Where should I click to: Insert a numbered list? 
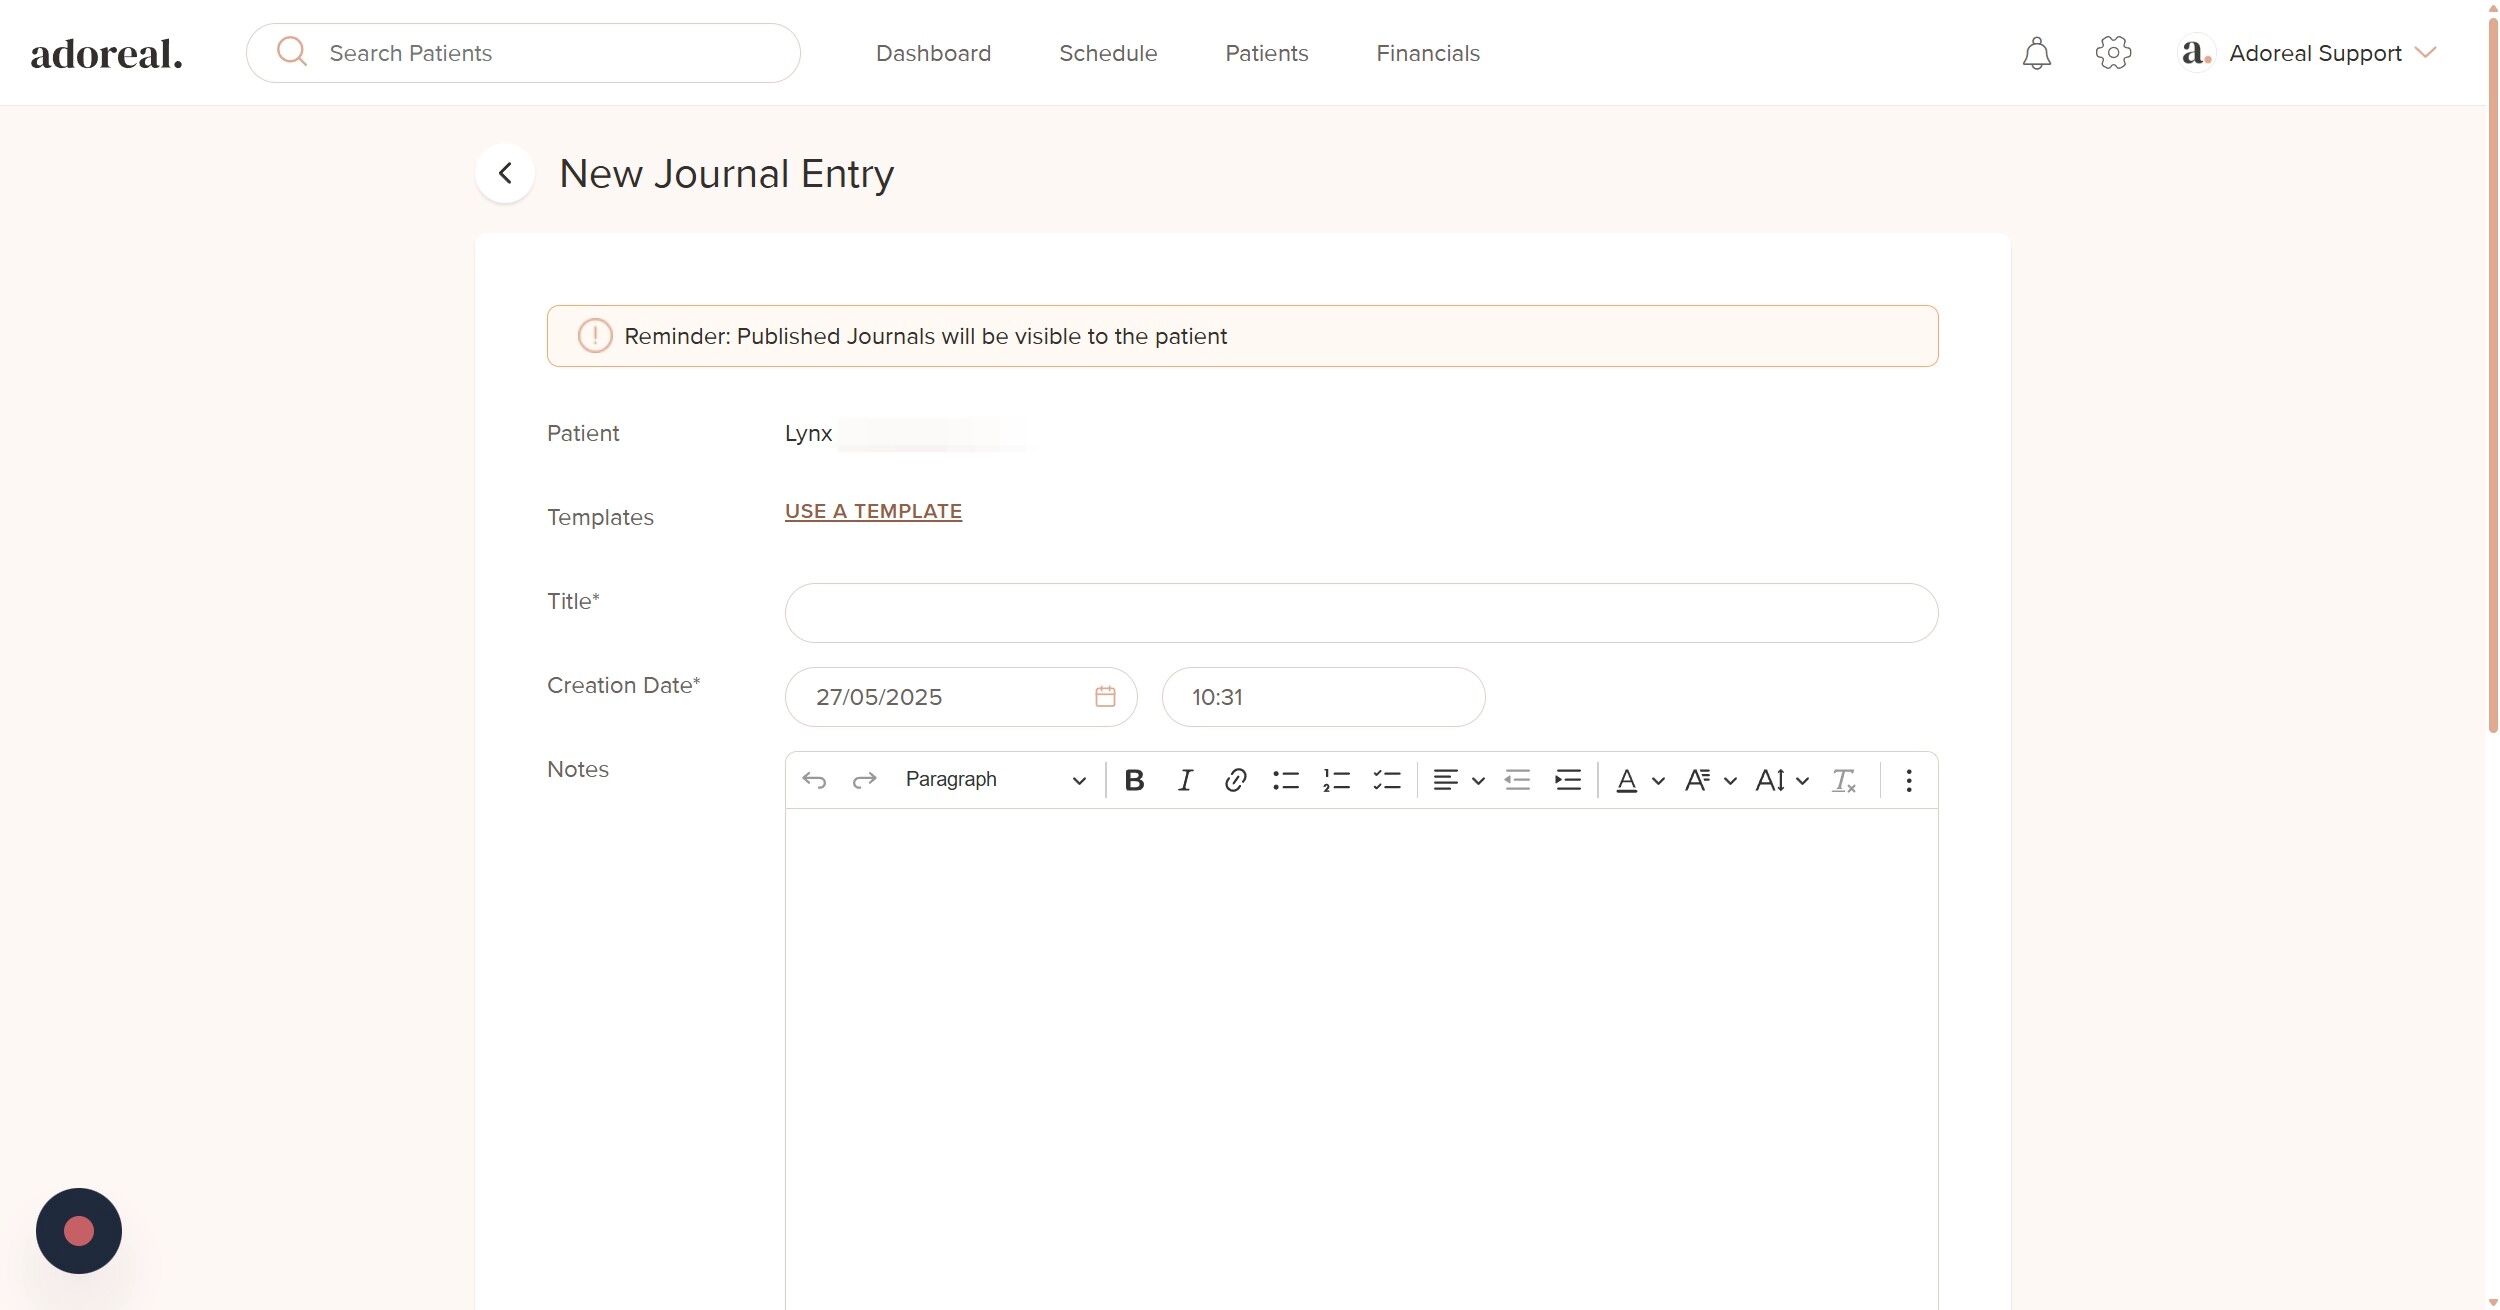pos(1336,780)
